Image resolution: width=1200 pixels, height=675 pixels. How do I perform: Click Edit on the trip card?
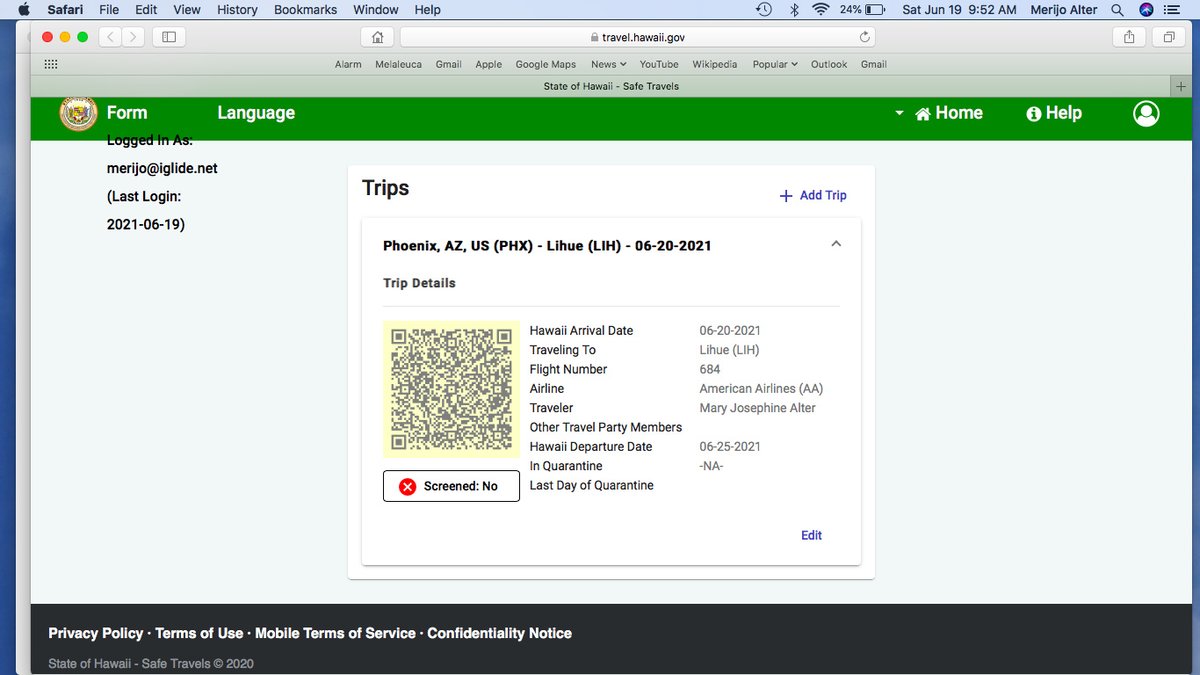[x=811, y=535]
